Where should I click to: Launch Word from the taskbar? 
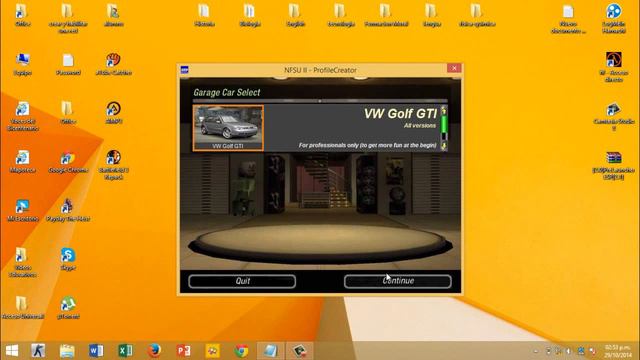point(96,351)
